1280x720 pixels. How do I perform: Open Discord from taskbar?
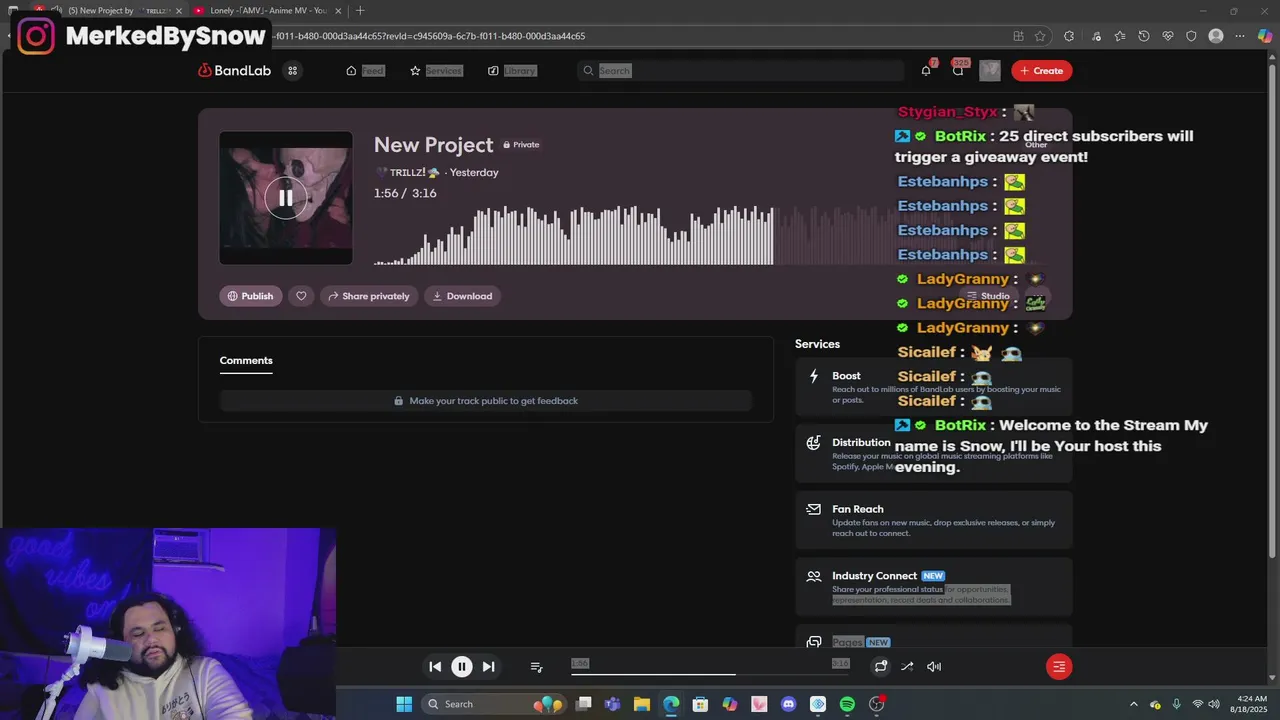pos(788,704)
